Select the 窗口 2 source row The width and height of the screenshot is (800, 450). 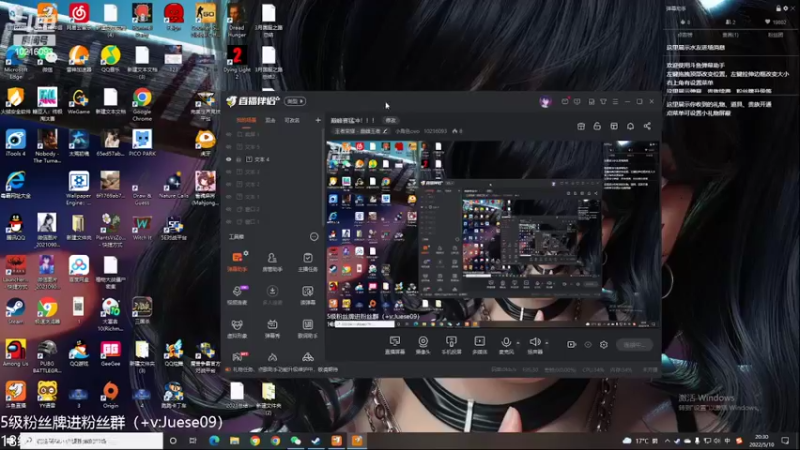click(272, 209)
